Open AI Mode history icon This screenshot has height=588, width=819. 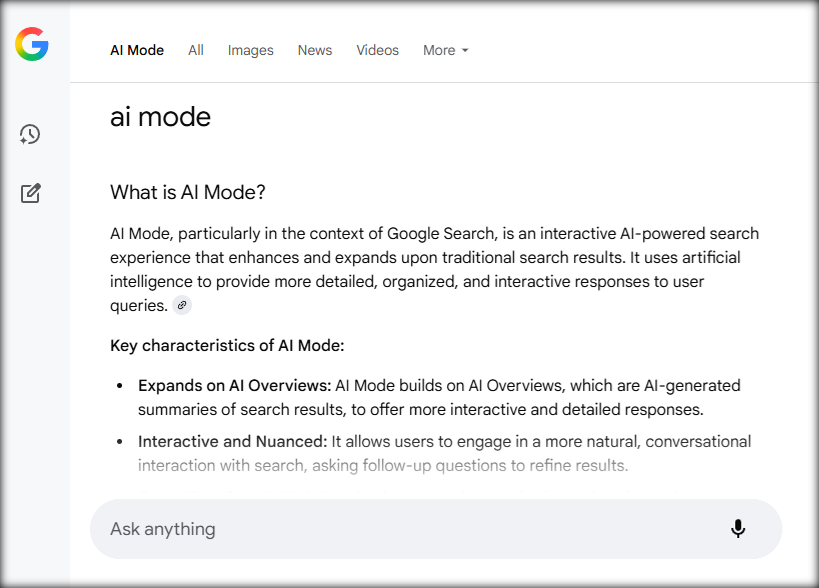click(x=30, y=135)
